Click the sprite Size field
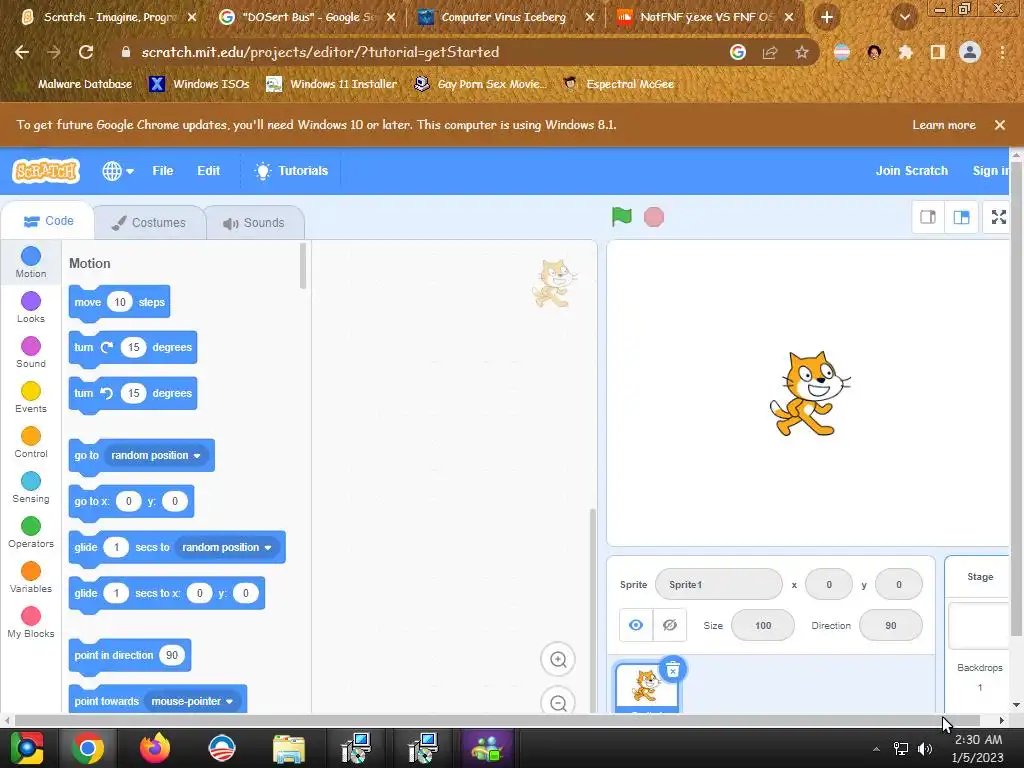Image resolution: width=1024 pixels, height=768 pixels. pyautogui.click(x=763, y=625)
